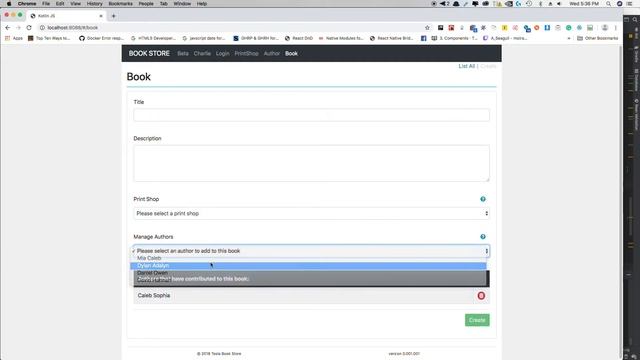Click the green circle extension icon

[x=569, y=28]
